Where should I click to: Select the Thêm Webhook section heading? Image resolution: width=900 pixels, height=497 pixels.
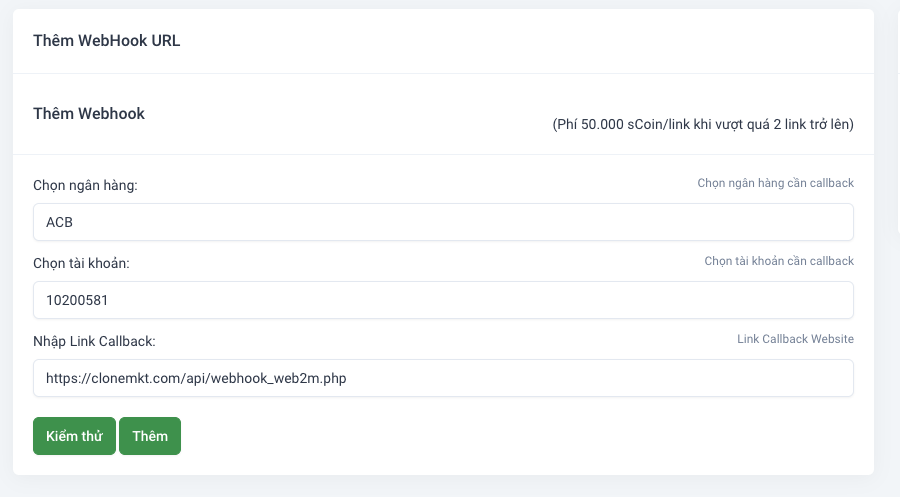[89, 114]
